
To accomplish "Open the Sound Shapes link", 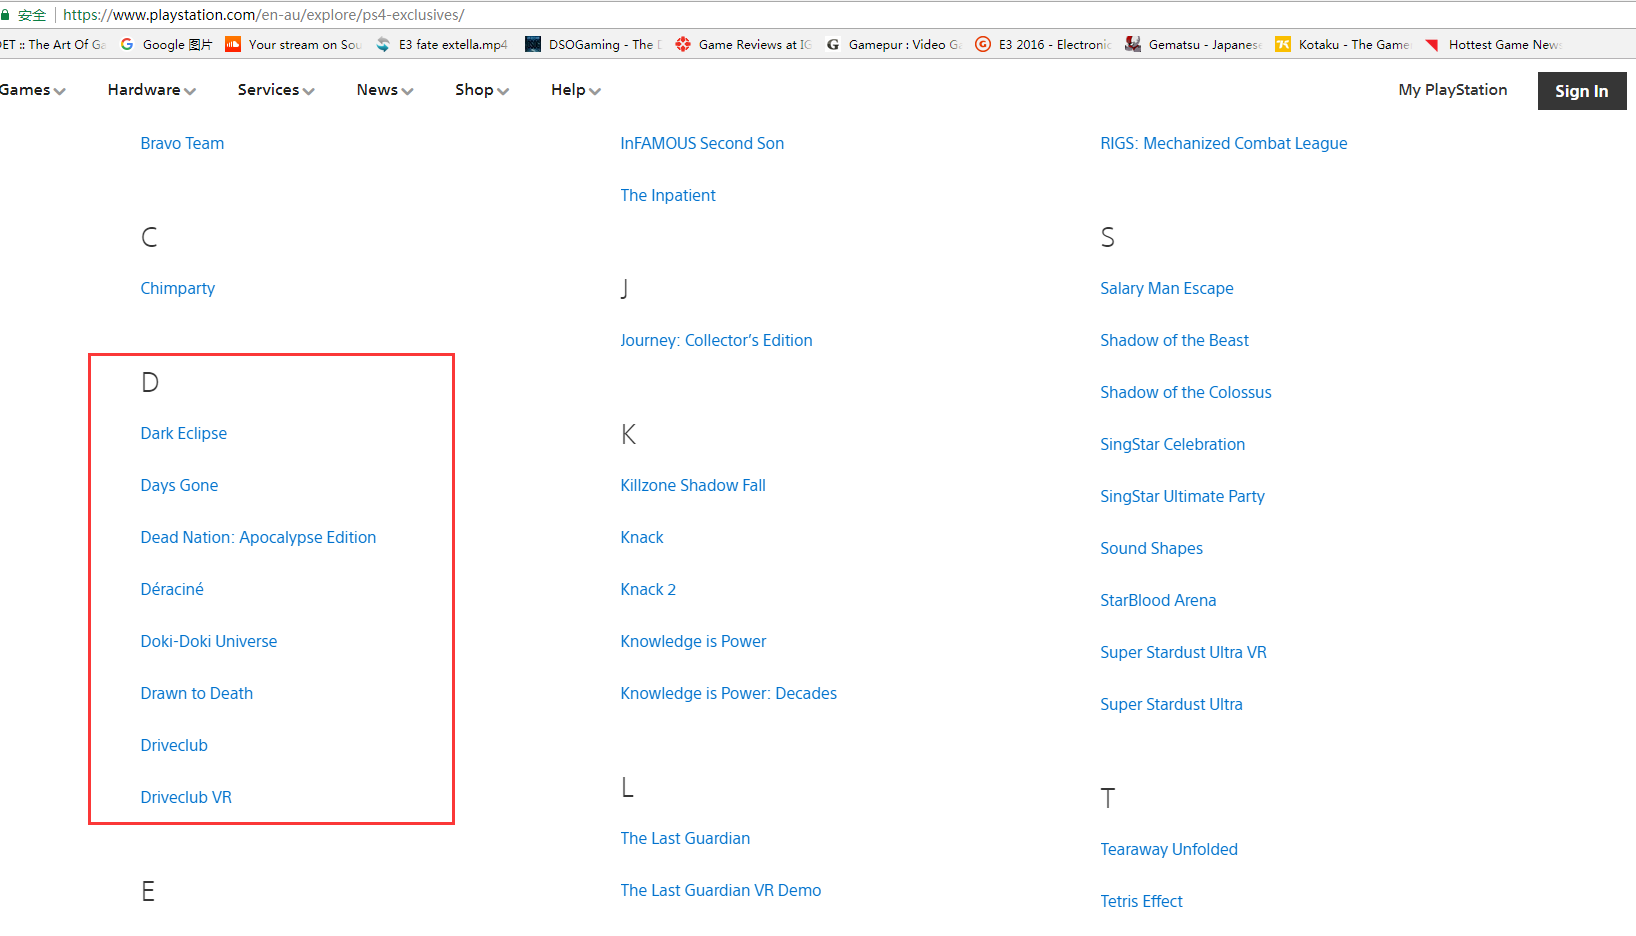I will coord(1152,548).
